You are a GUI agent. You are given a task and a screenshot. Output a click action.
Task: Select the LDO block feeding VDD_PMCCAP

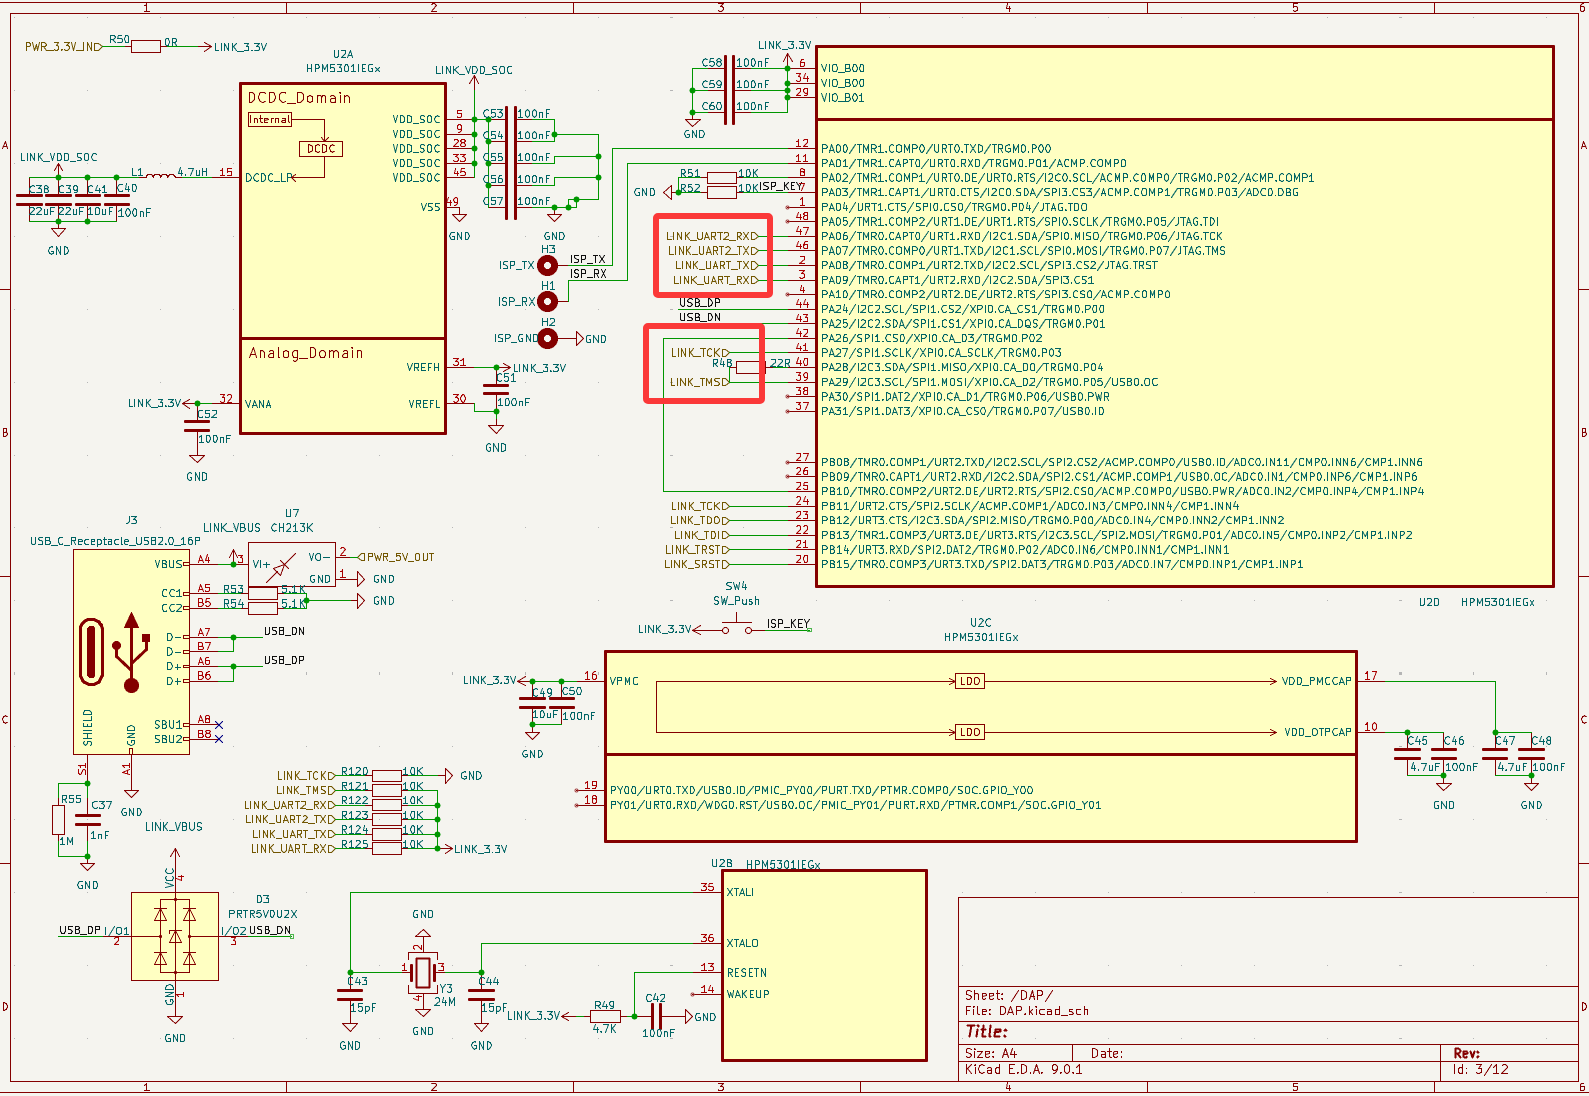970,681
